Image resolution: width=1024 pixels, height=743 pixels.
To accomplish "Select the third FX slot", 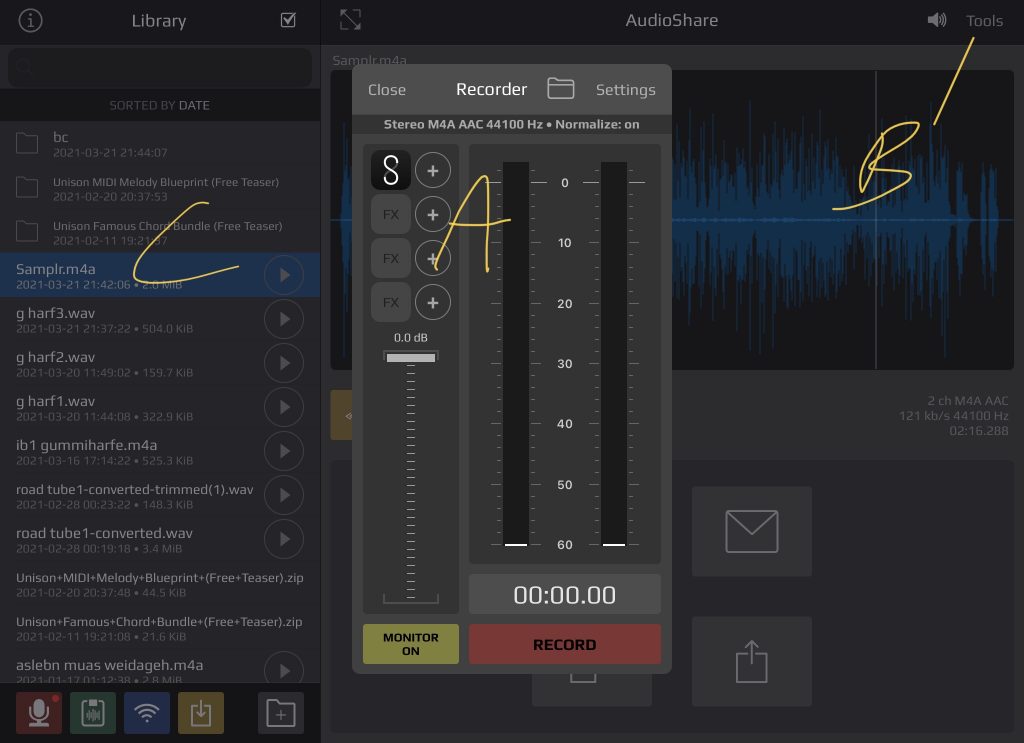I will pos(391,302).
